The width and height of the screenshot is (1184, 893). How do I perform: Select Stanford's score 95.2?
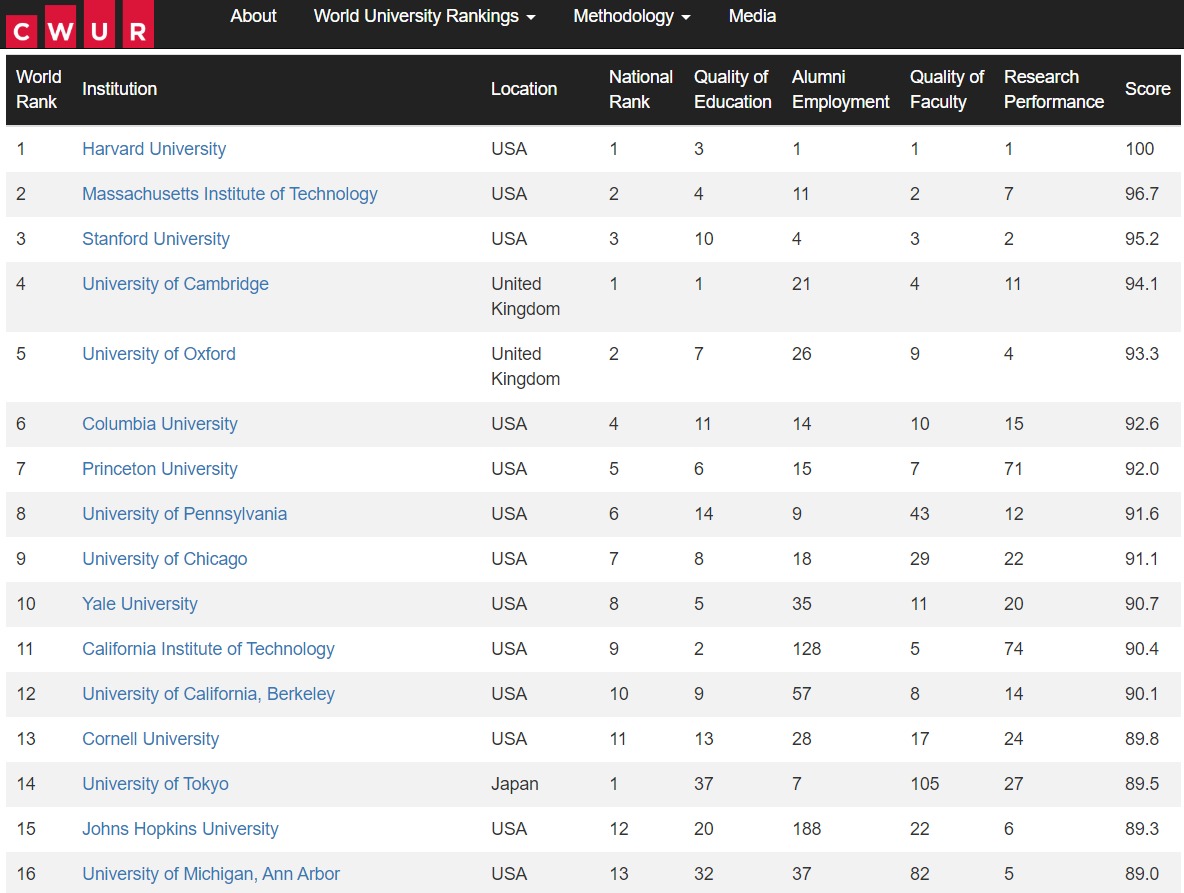tap(1142, 239)
